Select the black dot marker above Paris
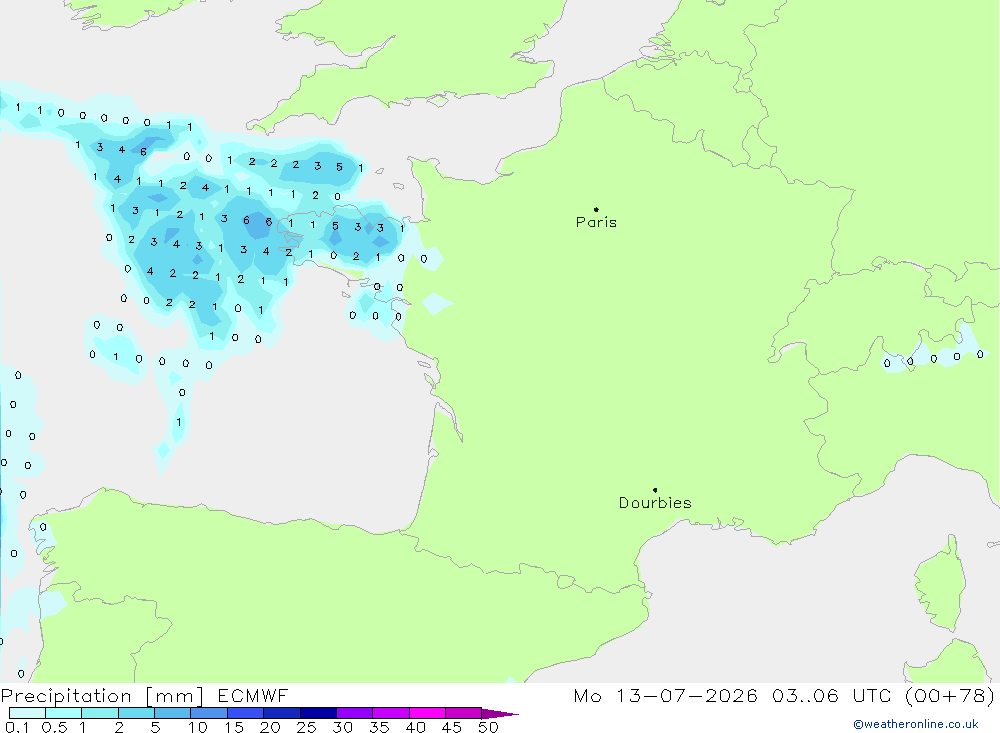This screenshot has width=1000, height=733. [x=596, y=209]
